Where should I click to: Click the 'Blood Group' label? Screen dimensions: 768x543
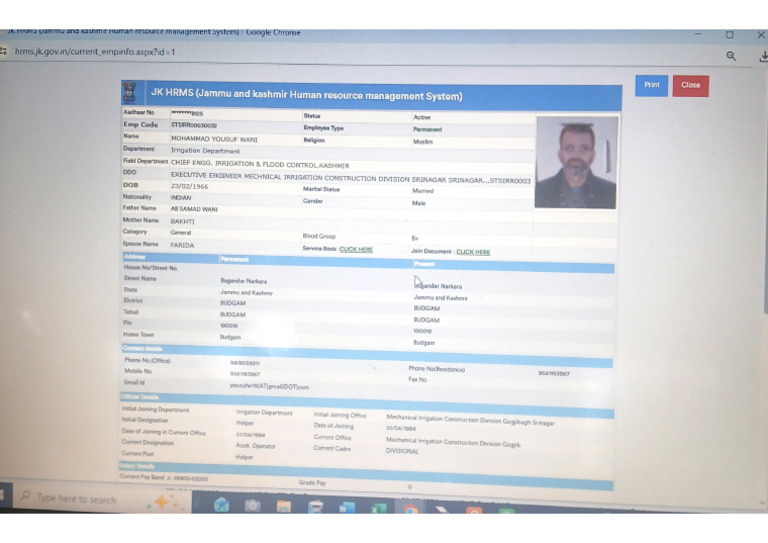point(319,236)
